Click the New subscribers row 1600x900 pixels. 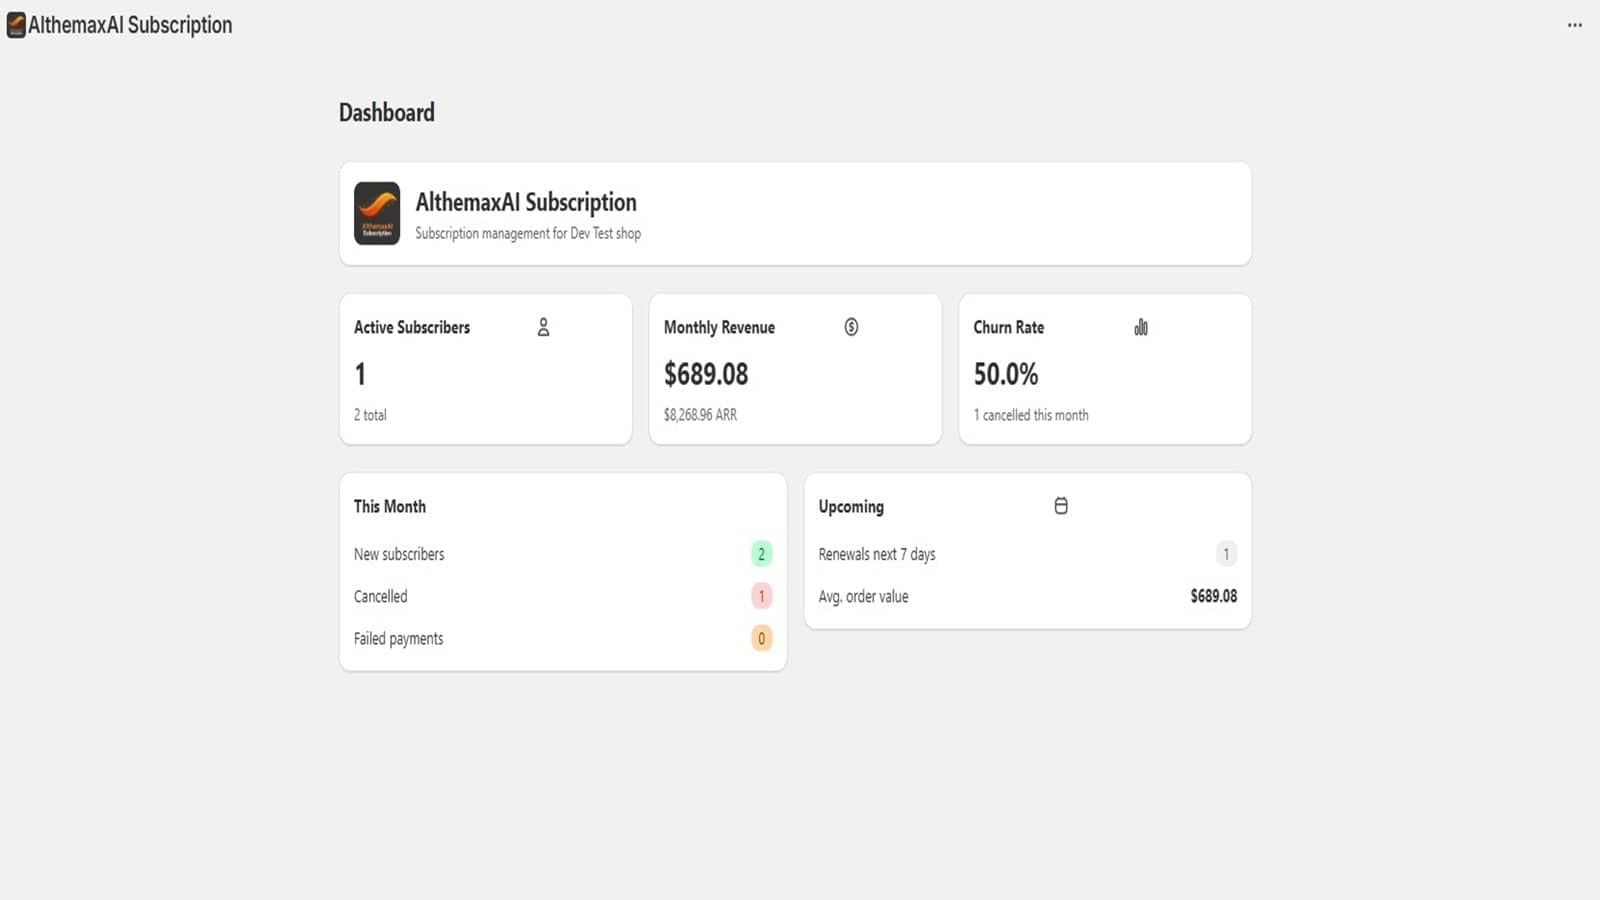399,553
